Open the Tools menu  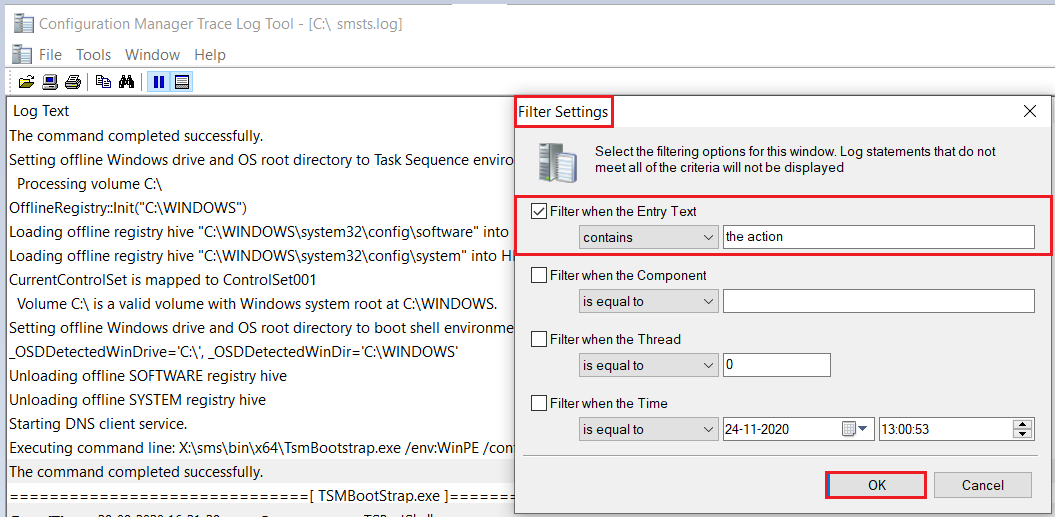click(x=94, y=55)
